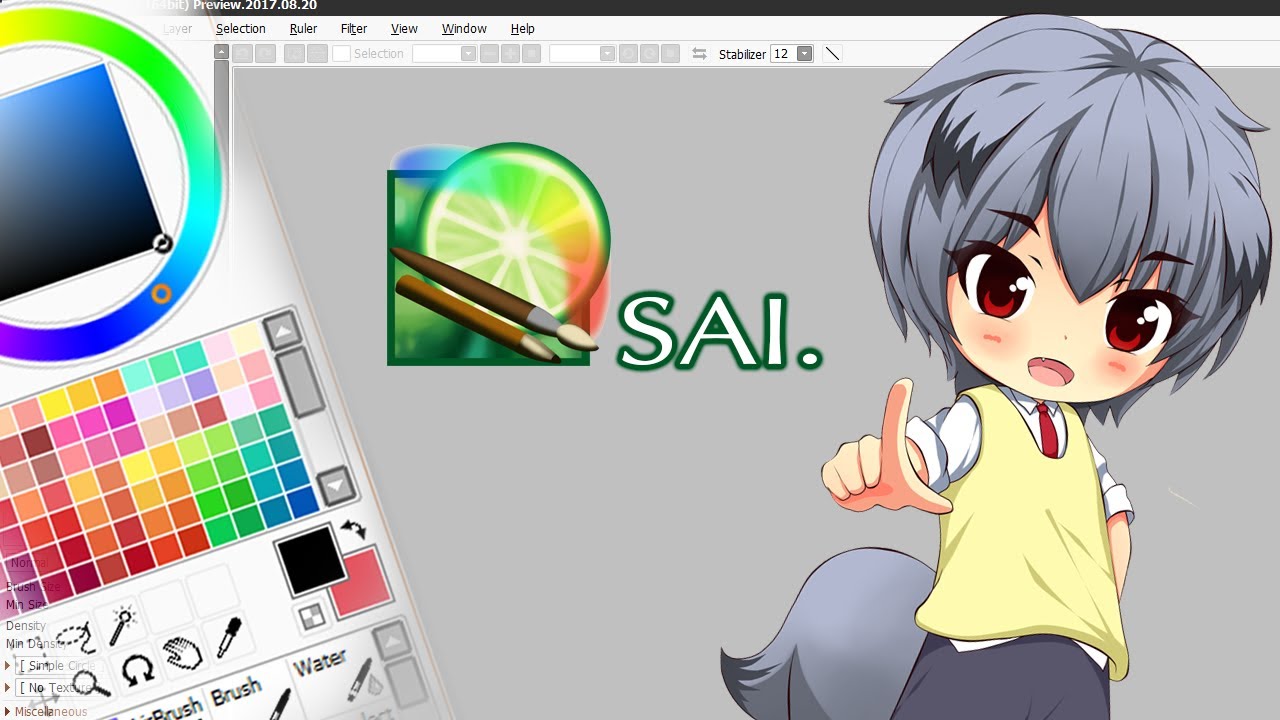The image size is (1280, 720).
Task: Click brush tool list scroll-up arrow
Action: click(x=391, y=640)
